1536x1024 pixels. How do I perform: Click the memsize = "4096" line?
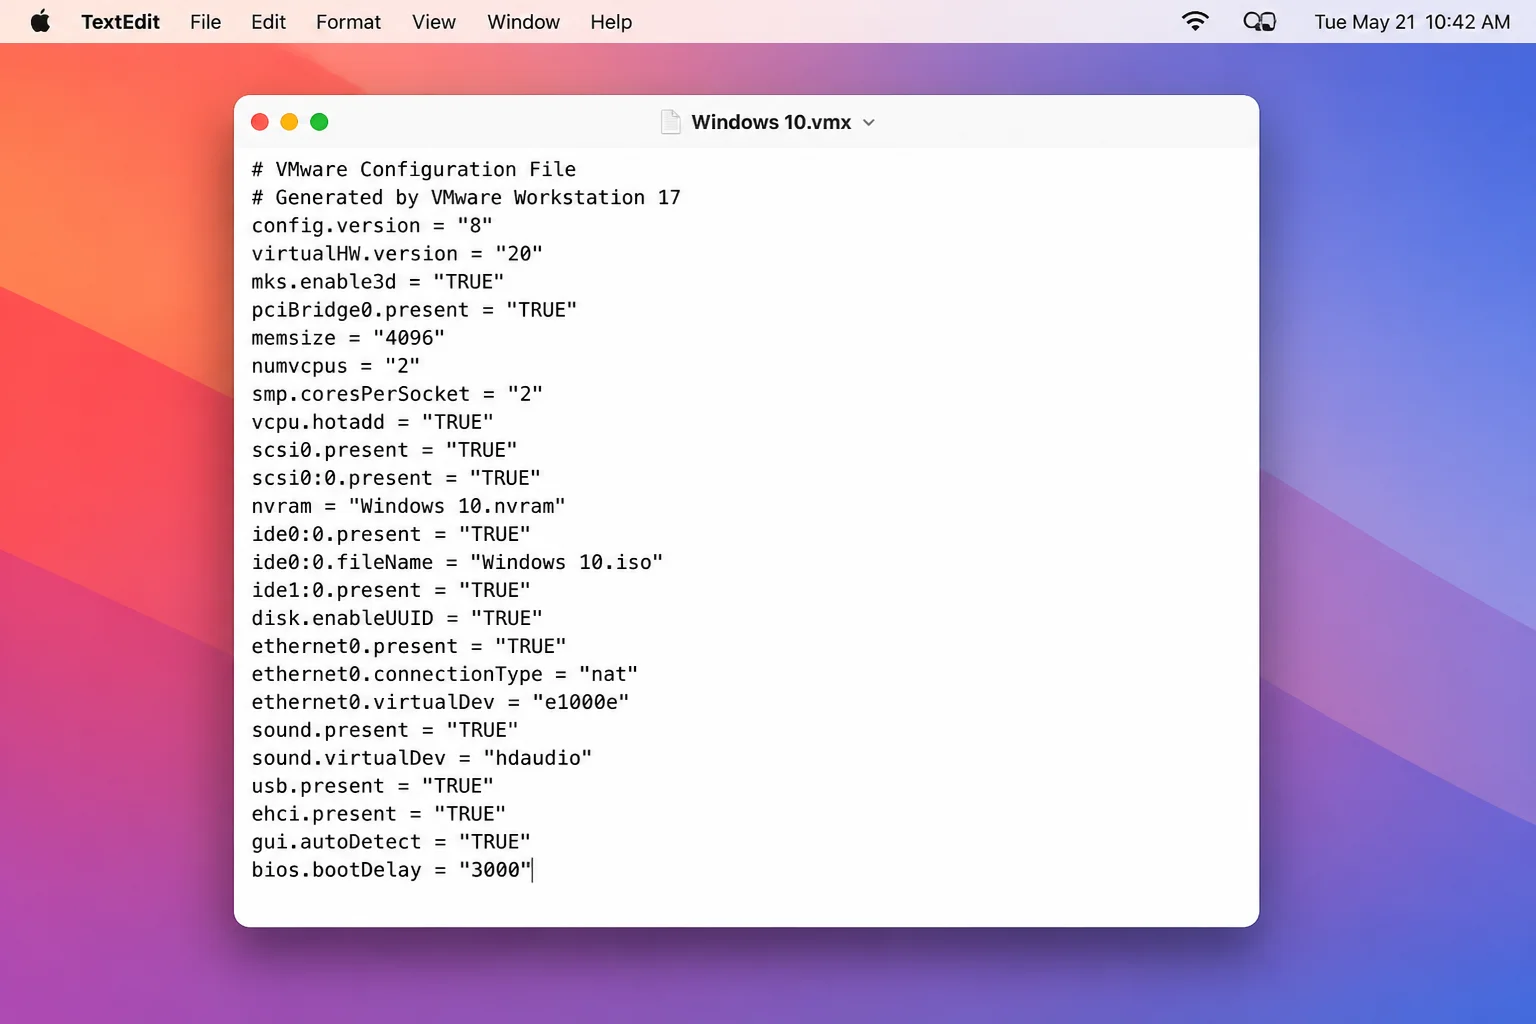(348, 337)
